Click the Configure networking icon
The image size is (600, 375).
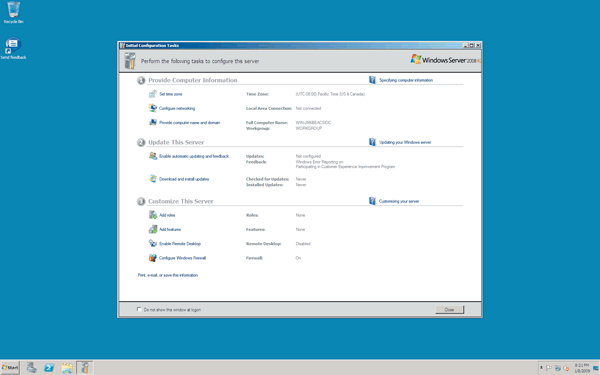tap(153, 108)
